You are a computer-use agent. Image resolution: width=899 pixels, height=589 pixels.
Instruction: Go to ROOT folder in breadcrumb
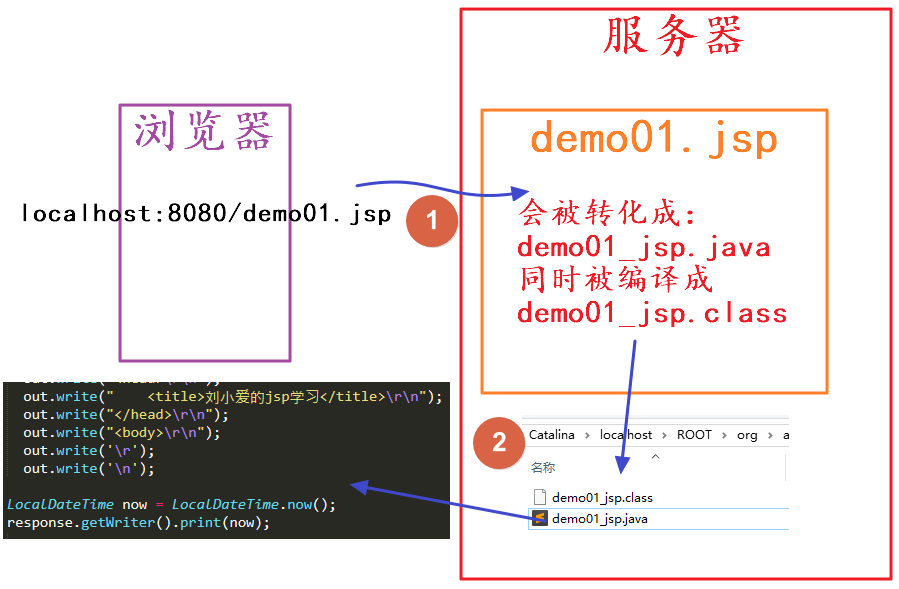click(x=694, y=435)
